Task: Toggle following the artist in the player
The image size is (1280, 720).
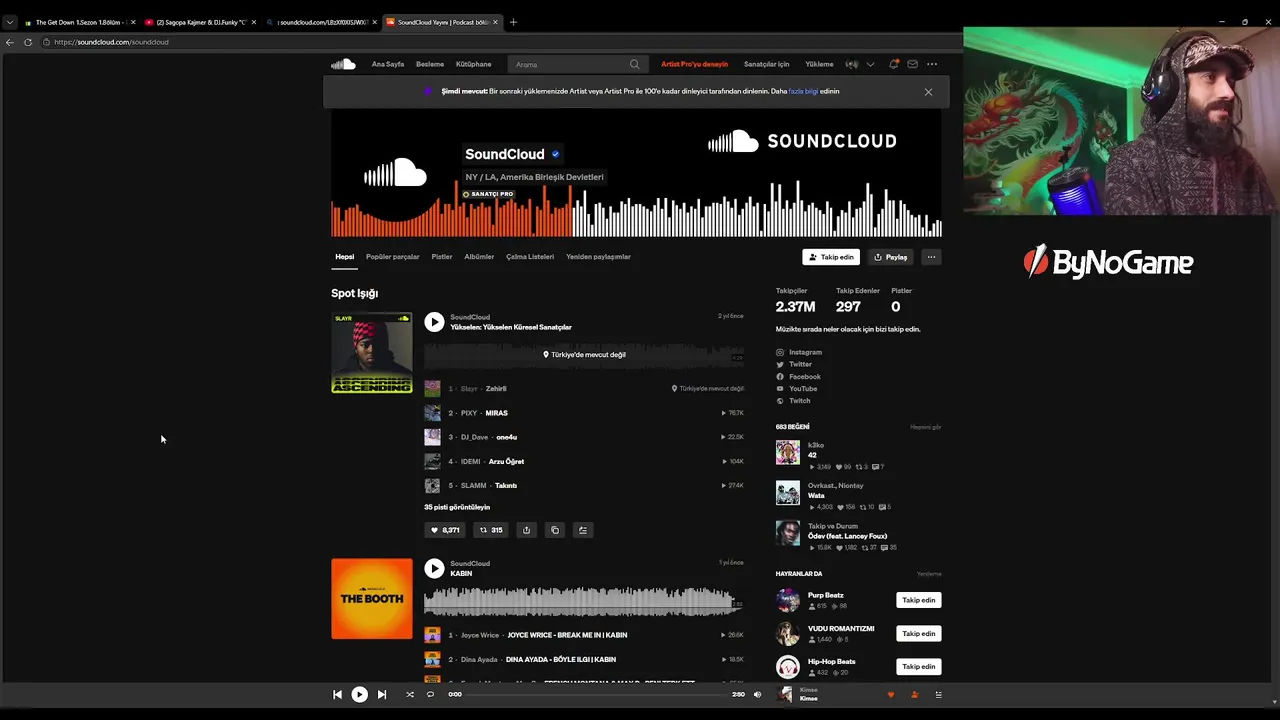Action: [x=914, y=695]
